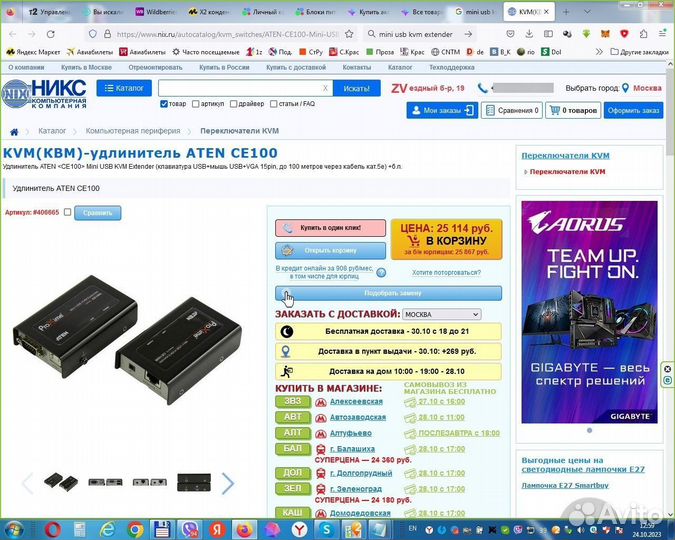
Task: Bookmark this page with the star icon
Action: pyautogui.click(x=349, y=34)
